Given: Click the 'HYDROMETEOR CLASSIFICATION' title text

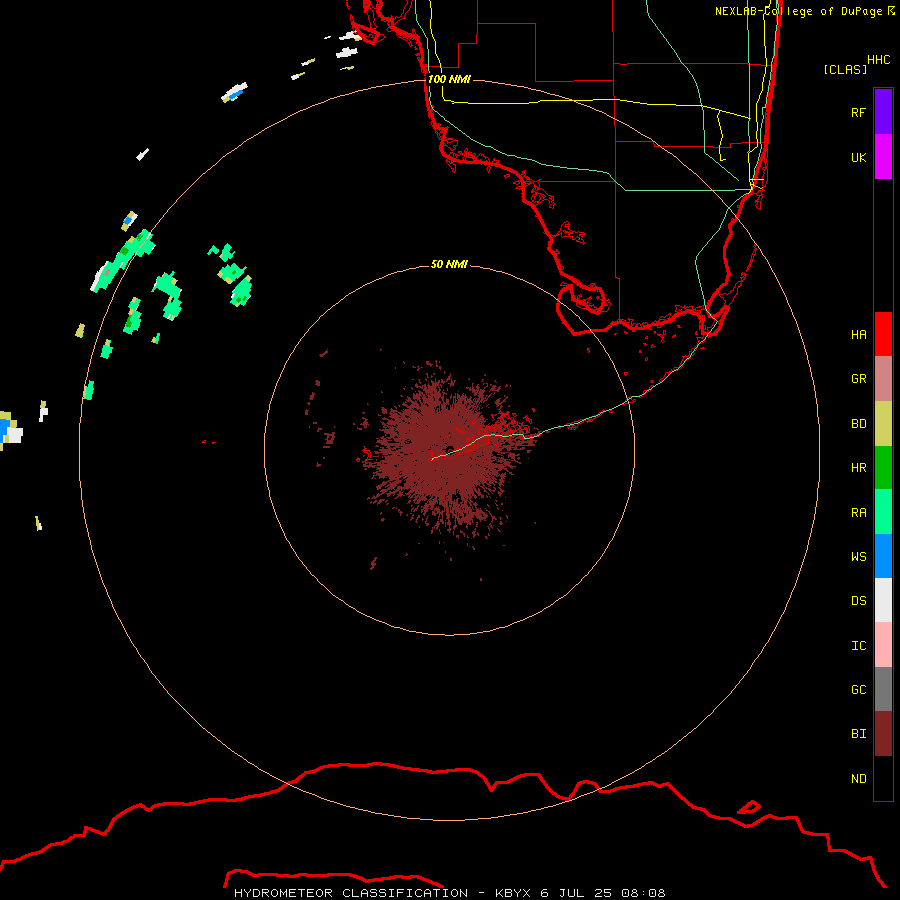Looking at the screenshot, I should tap(351, 893).
